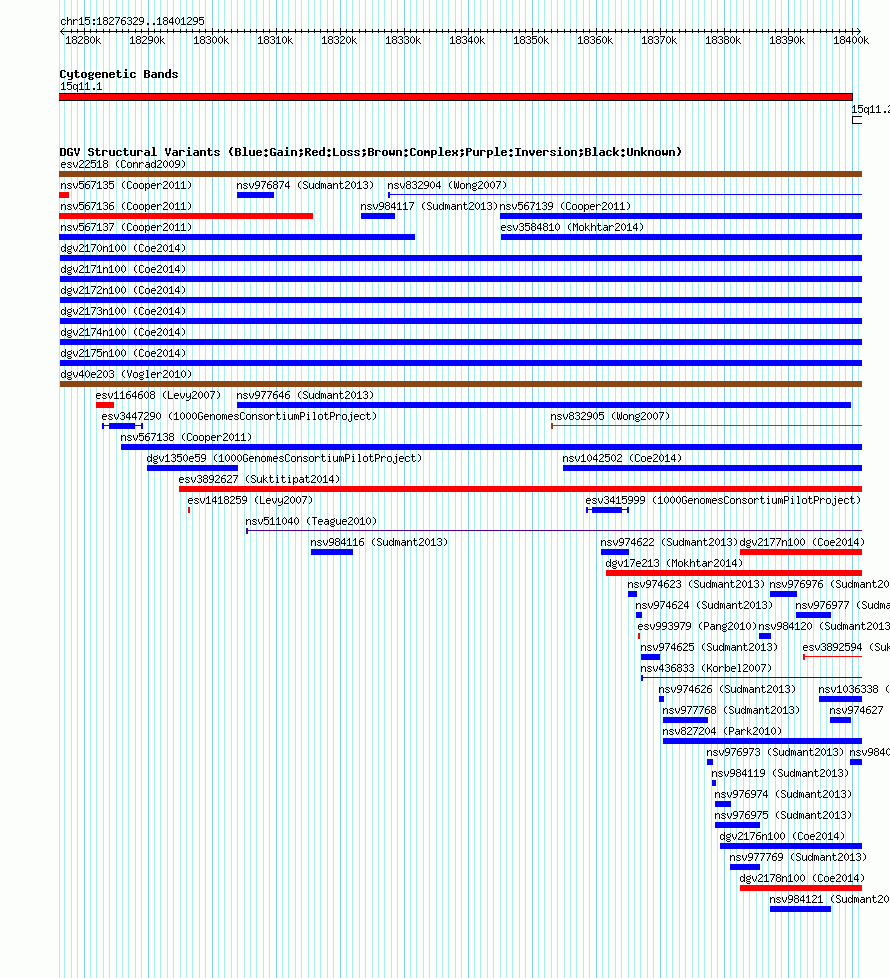Select dgv2171n100 (Coe2014) label
The width and height of the screenshot is (890, 978).
[x=123, y=269]
